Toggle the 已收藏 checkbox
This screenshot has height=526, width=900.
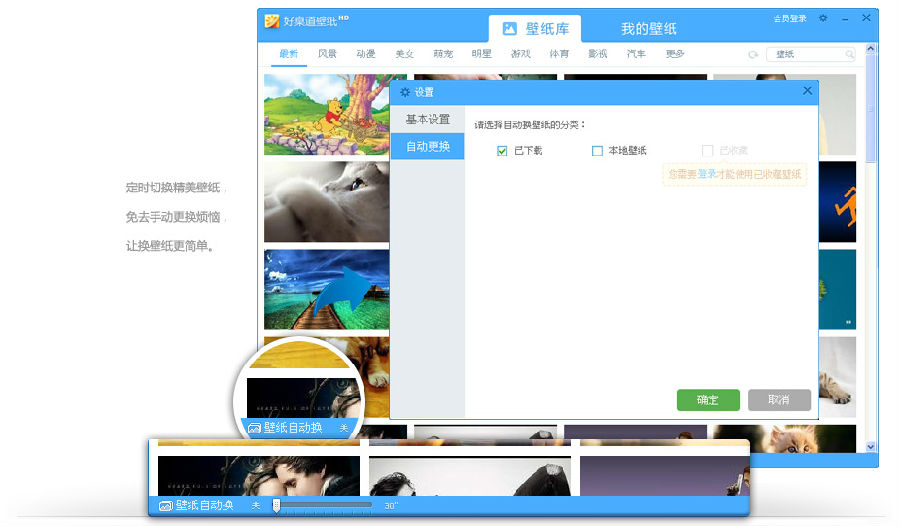[x=707, y=151]
